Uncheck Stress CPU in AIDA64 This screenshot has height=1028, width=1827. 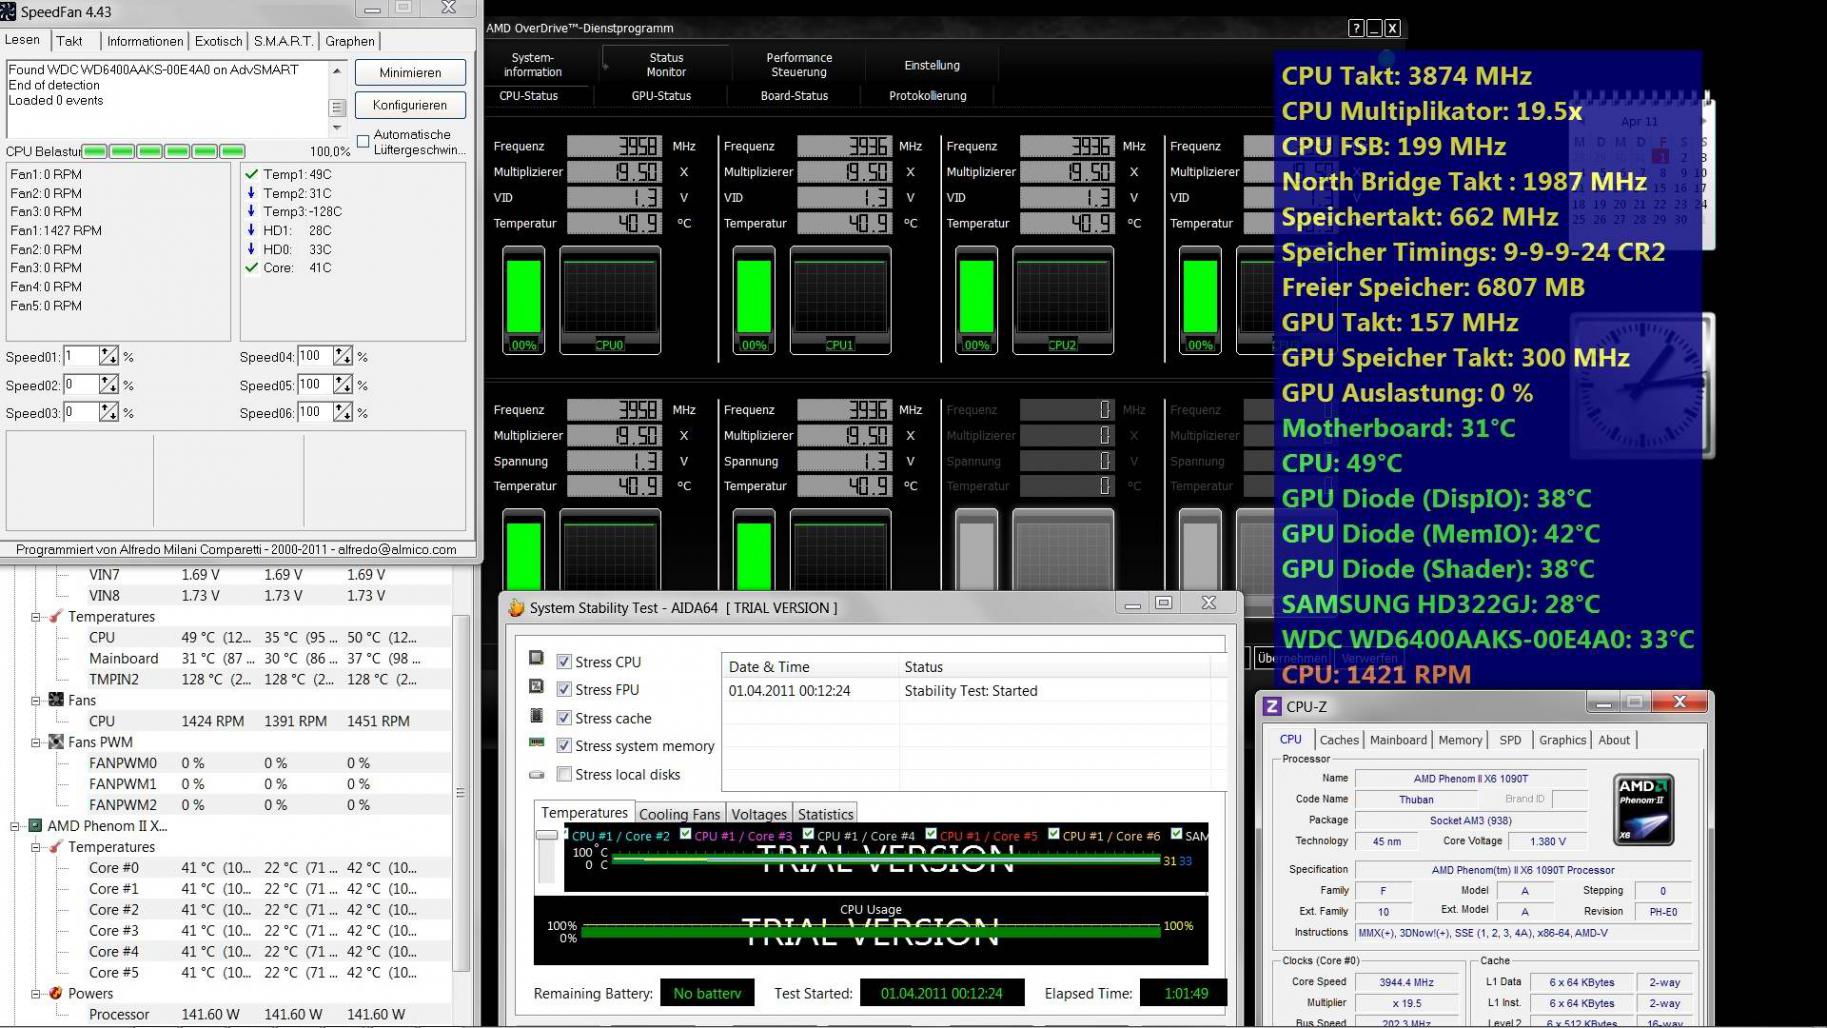click(564, 662)
